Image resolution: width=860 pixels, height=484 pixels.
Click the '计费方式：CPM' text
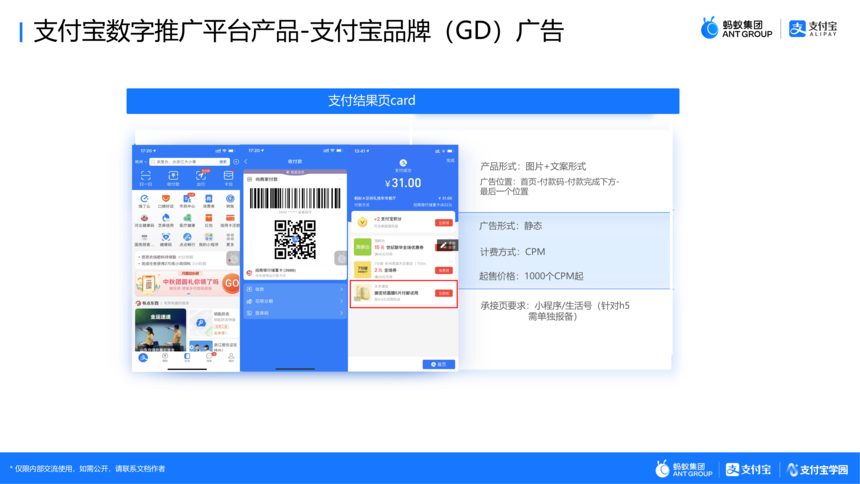coord(513,252)
